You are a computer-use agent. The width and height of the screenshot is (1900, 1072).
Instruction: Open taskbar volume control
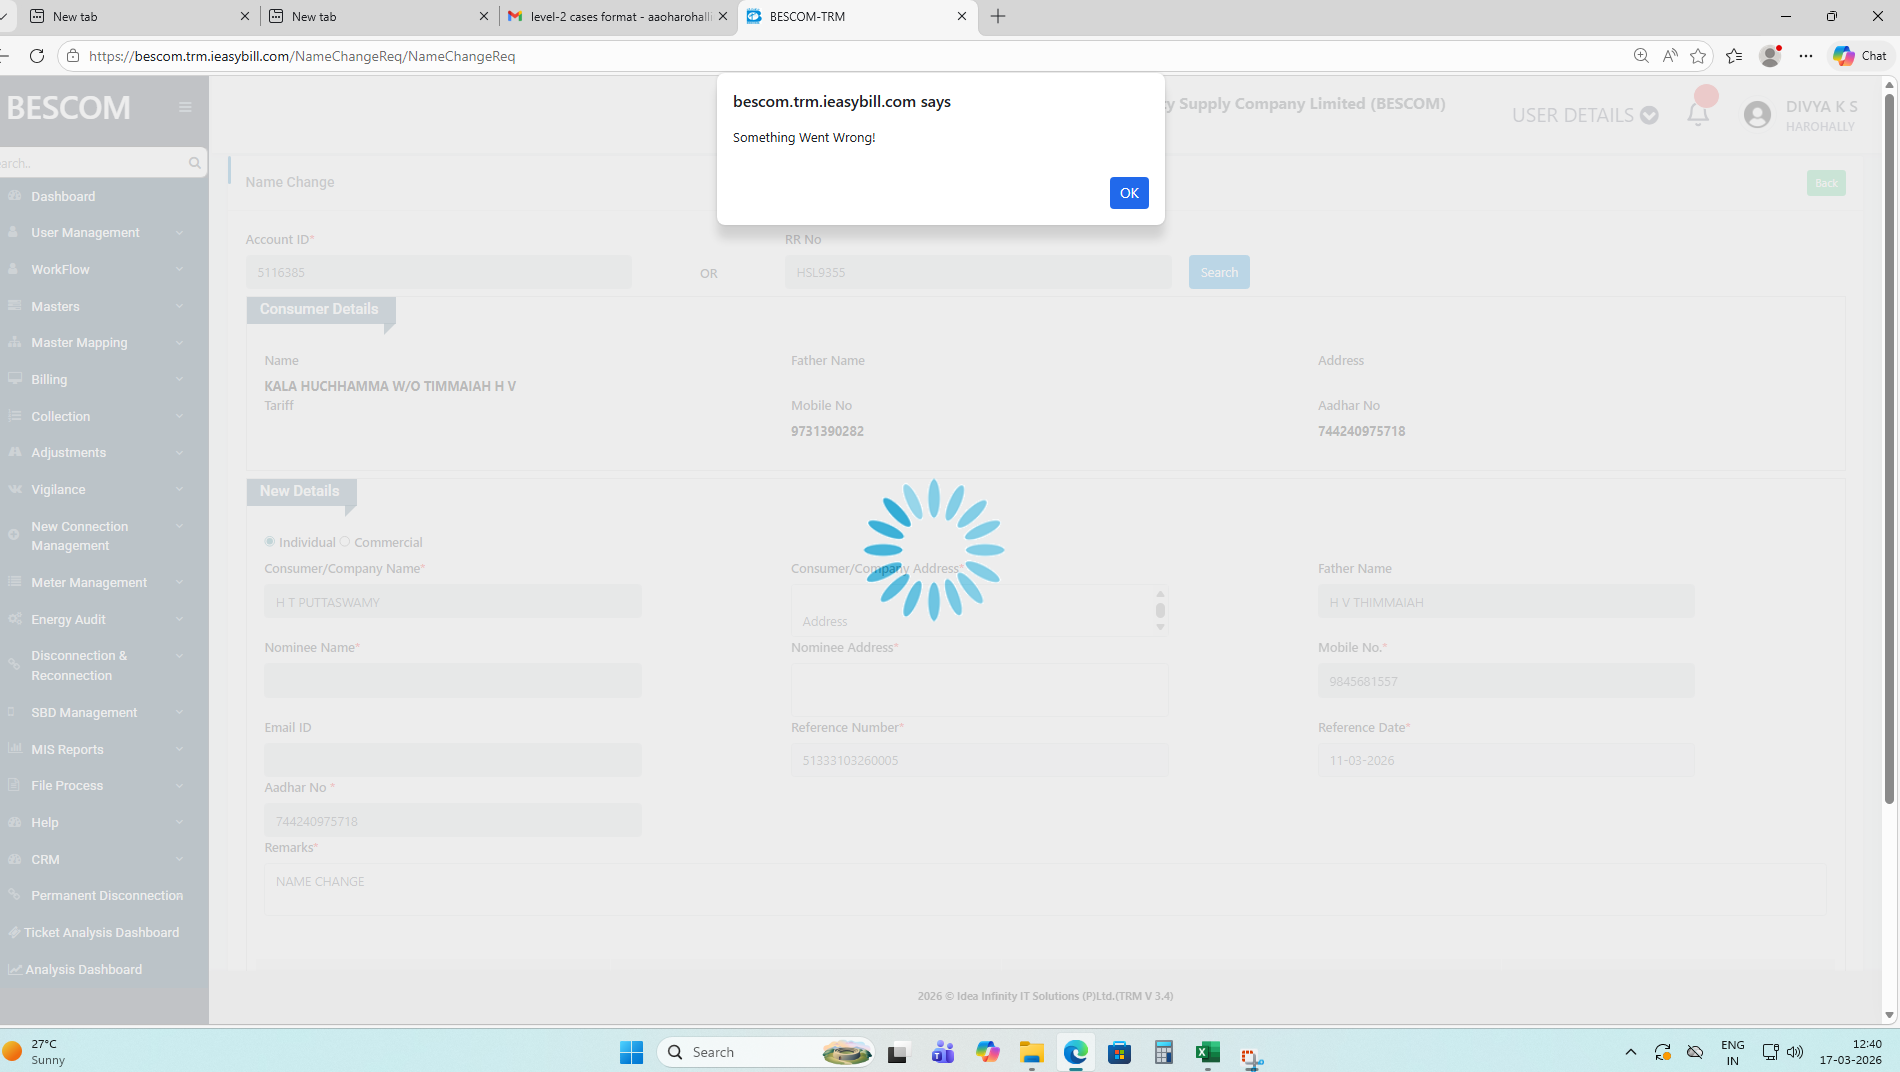coord(1795,1052)
